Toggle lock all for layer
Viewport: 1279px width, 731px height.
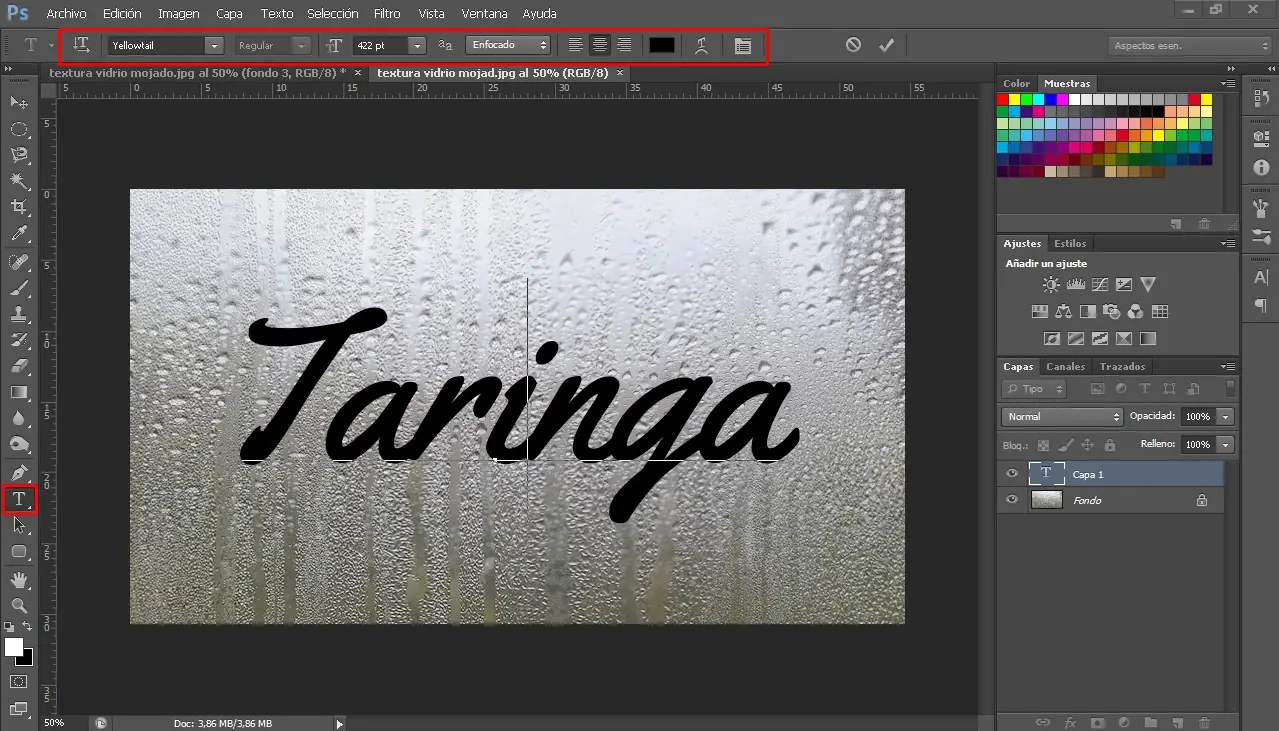pos(1109,445)
